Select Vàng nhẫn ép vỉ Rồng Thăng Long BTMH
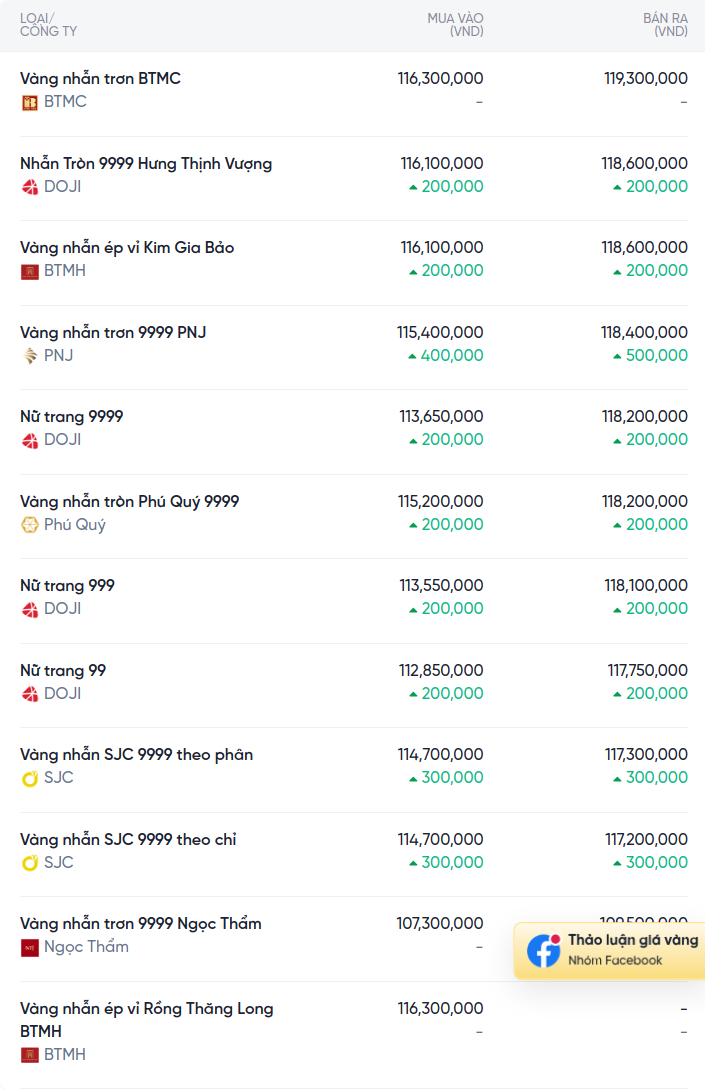Image resolution: width=705 pixels, height=1089 pixels. coord(147,1020)
